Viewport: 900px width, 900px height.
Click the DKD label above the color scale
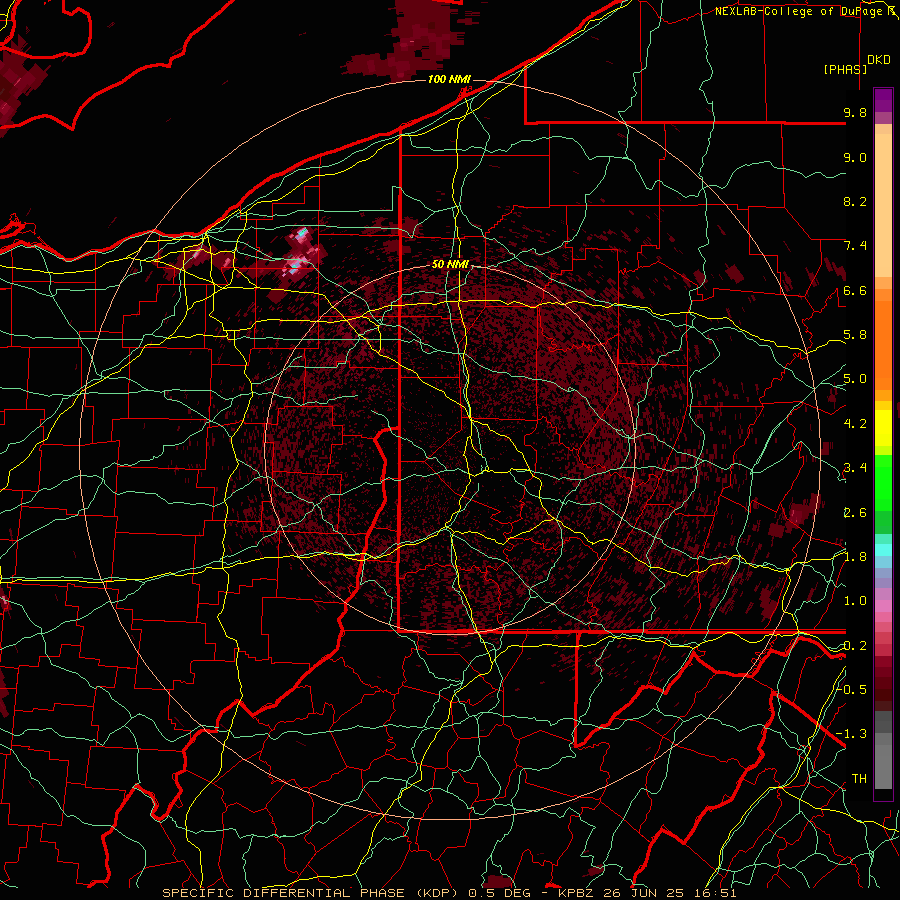point(879,60)
